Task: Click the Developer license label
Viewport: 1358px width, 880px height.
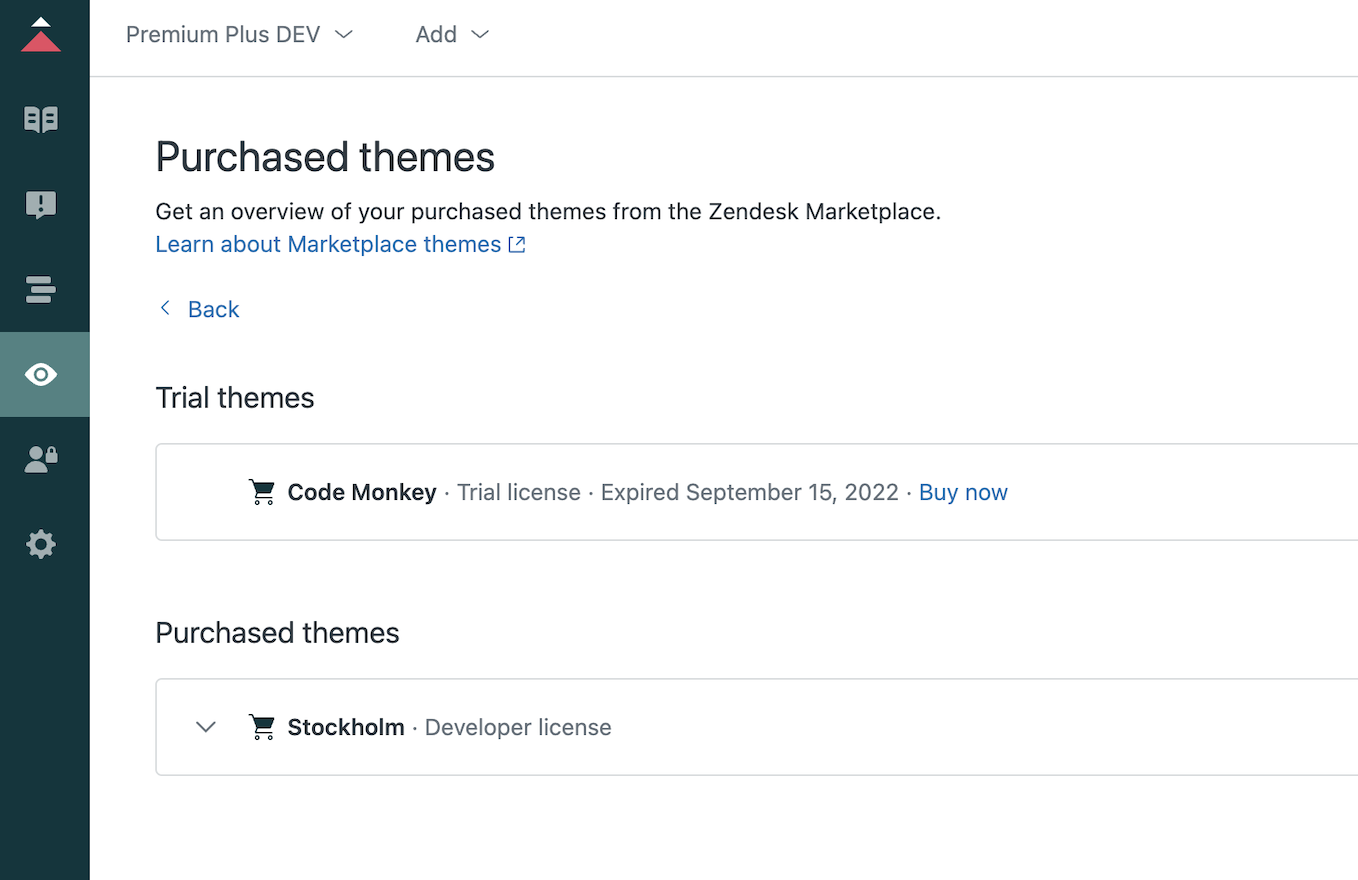Action: tap(518, 727)
